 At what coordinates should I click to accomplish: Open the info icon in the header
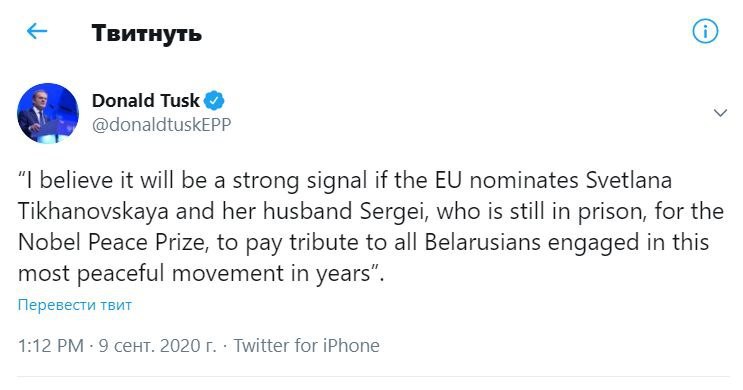point(705,32)
